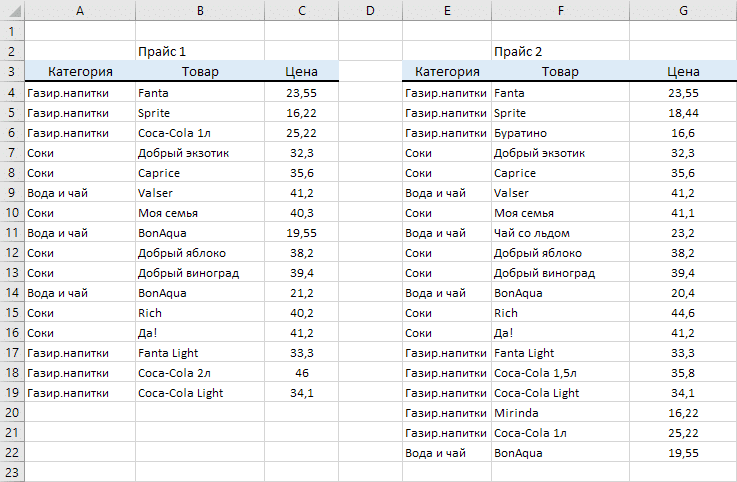The width and height of the screenshot is (737, 482).
Task: Click the price cell '40,3'
Action: (301, 213)
